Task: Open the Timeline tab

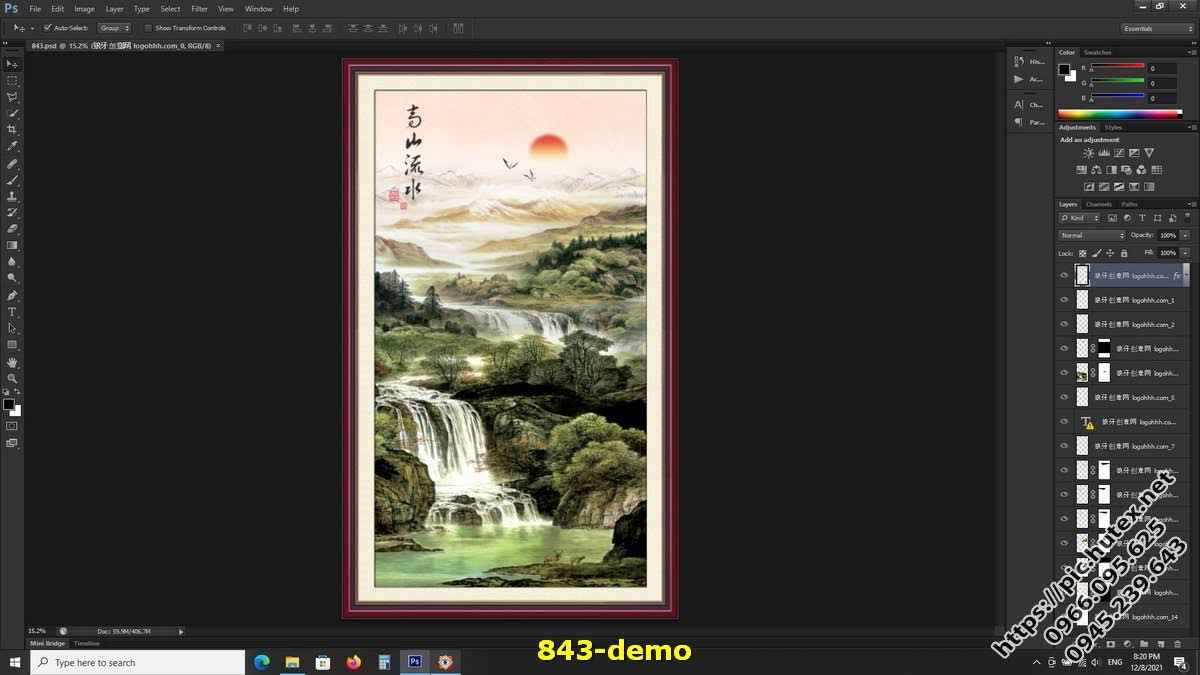Action: [x=86, y=643]
